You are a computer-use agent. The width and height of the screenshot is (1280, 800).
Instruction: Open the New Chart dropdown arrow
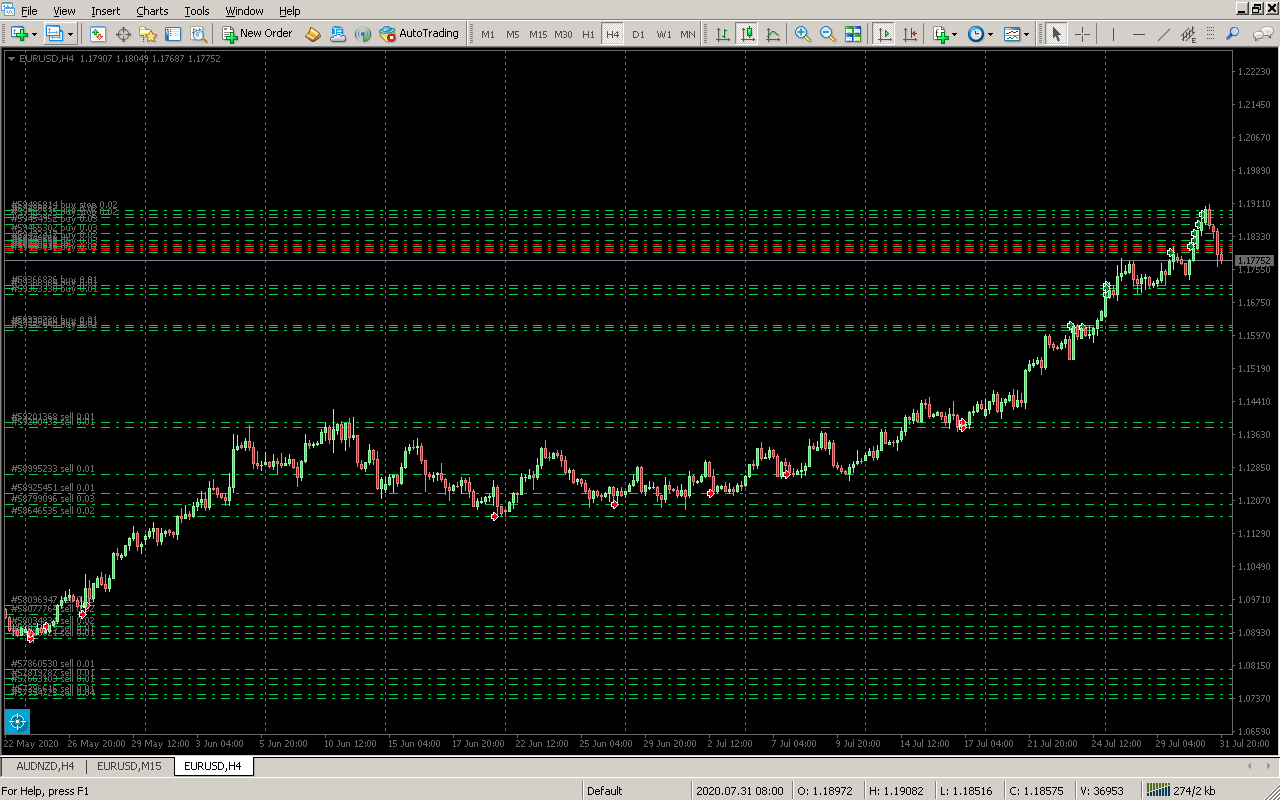34,34
